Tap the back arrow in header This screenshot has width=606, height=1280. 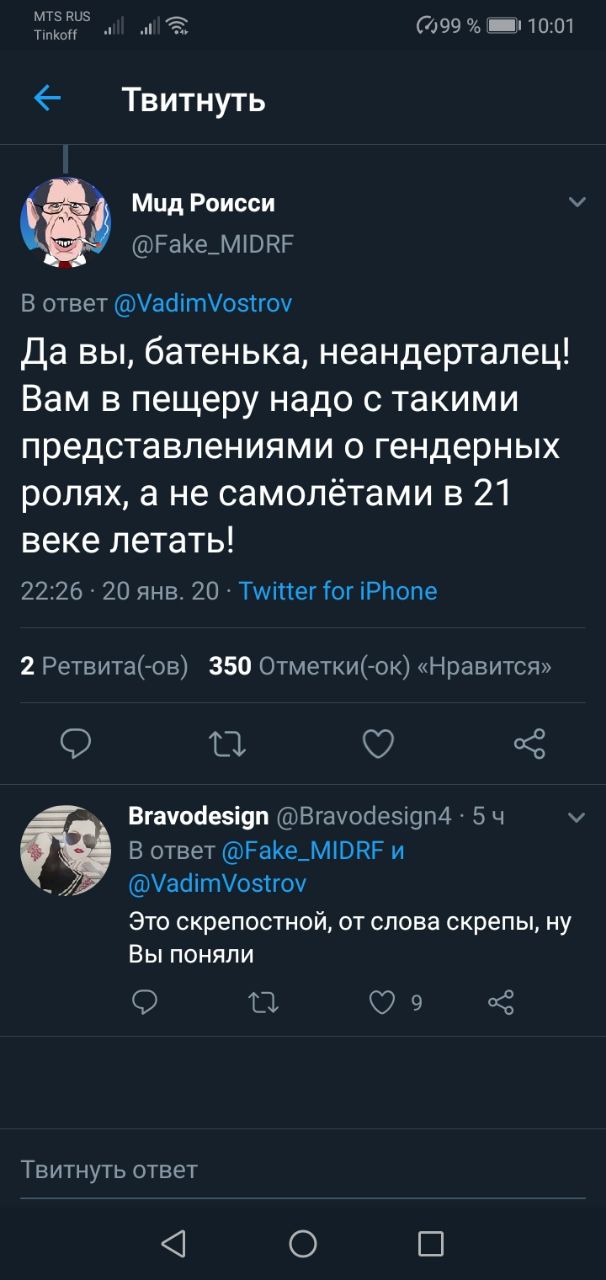(x=47, y=98)
